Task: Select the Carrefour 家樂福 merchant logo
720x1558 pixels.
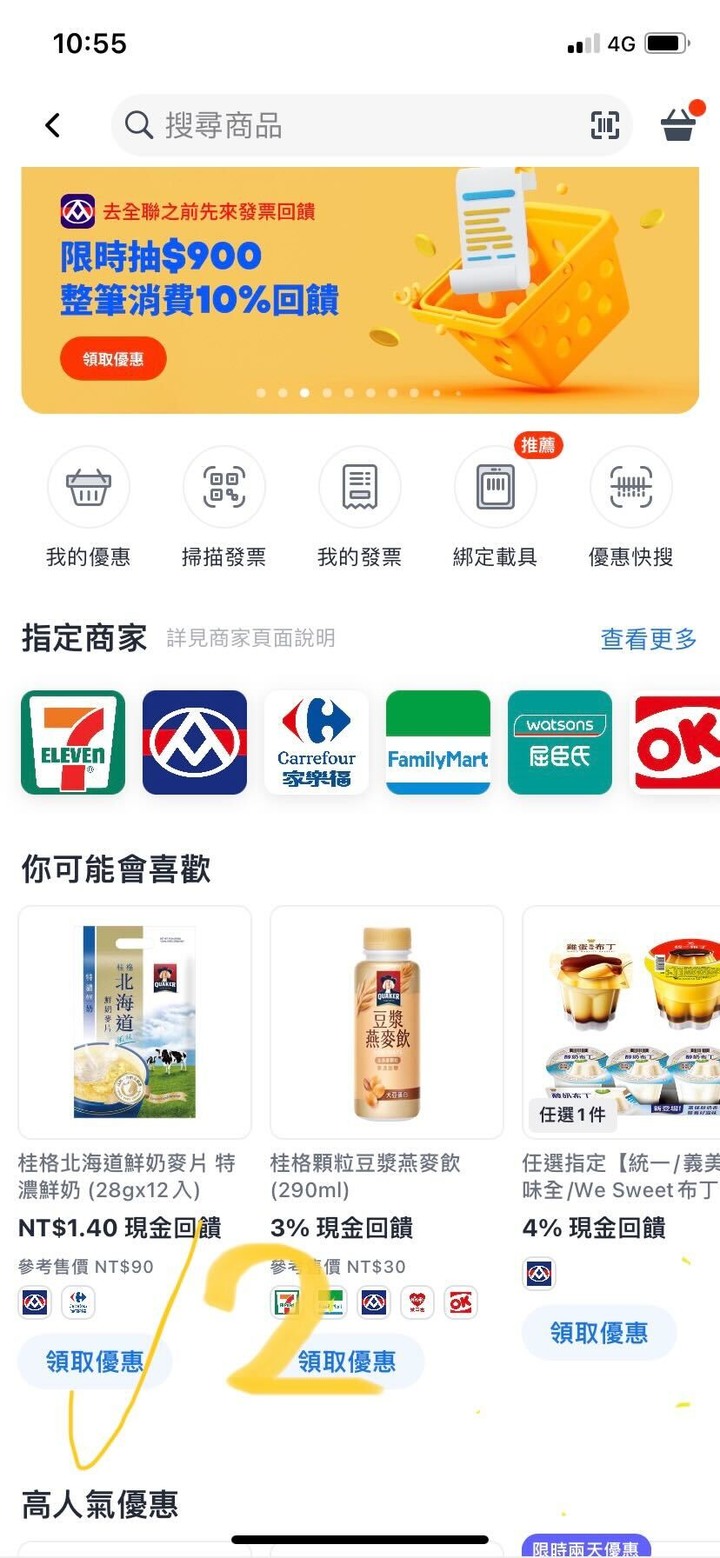Action: pyautogui.click(x=316, y=742)
